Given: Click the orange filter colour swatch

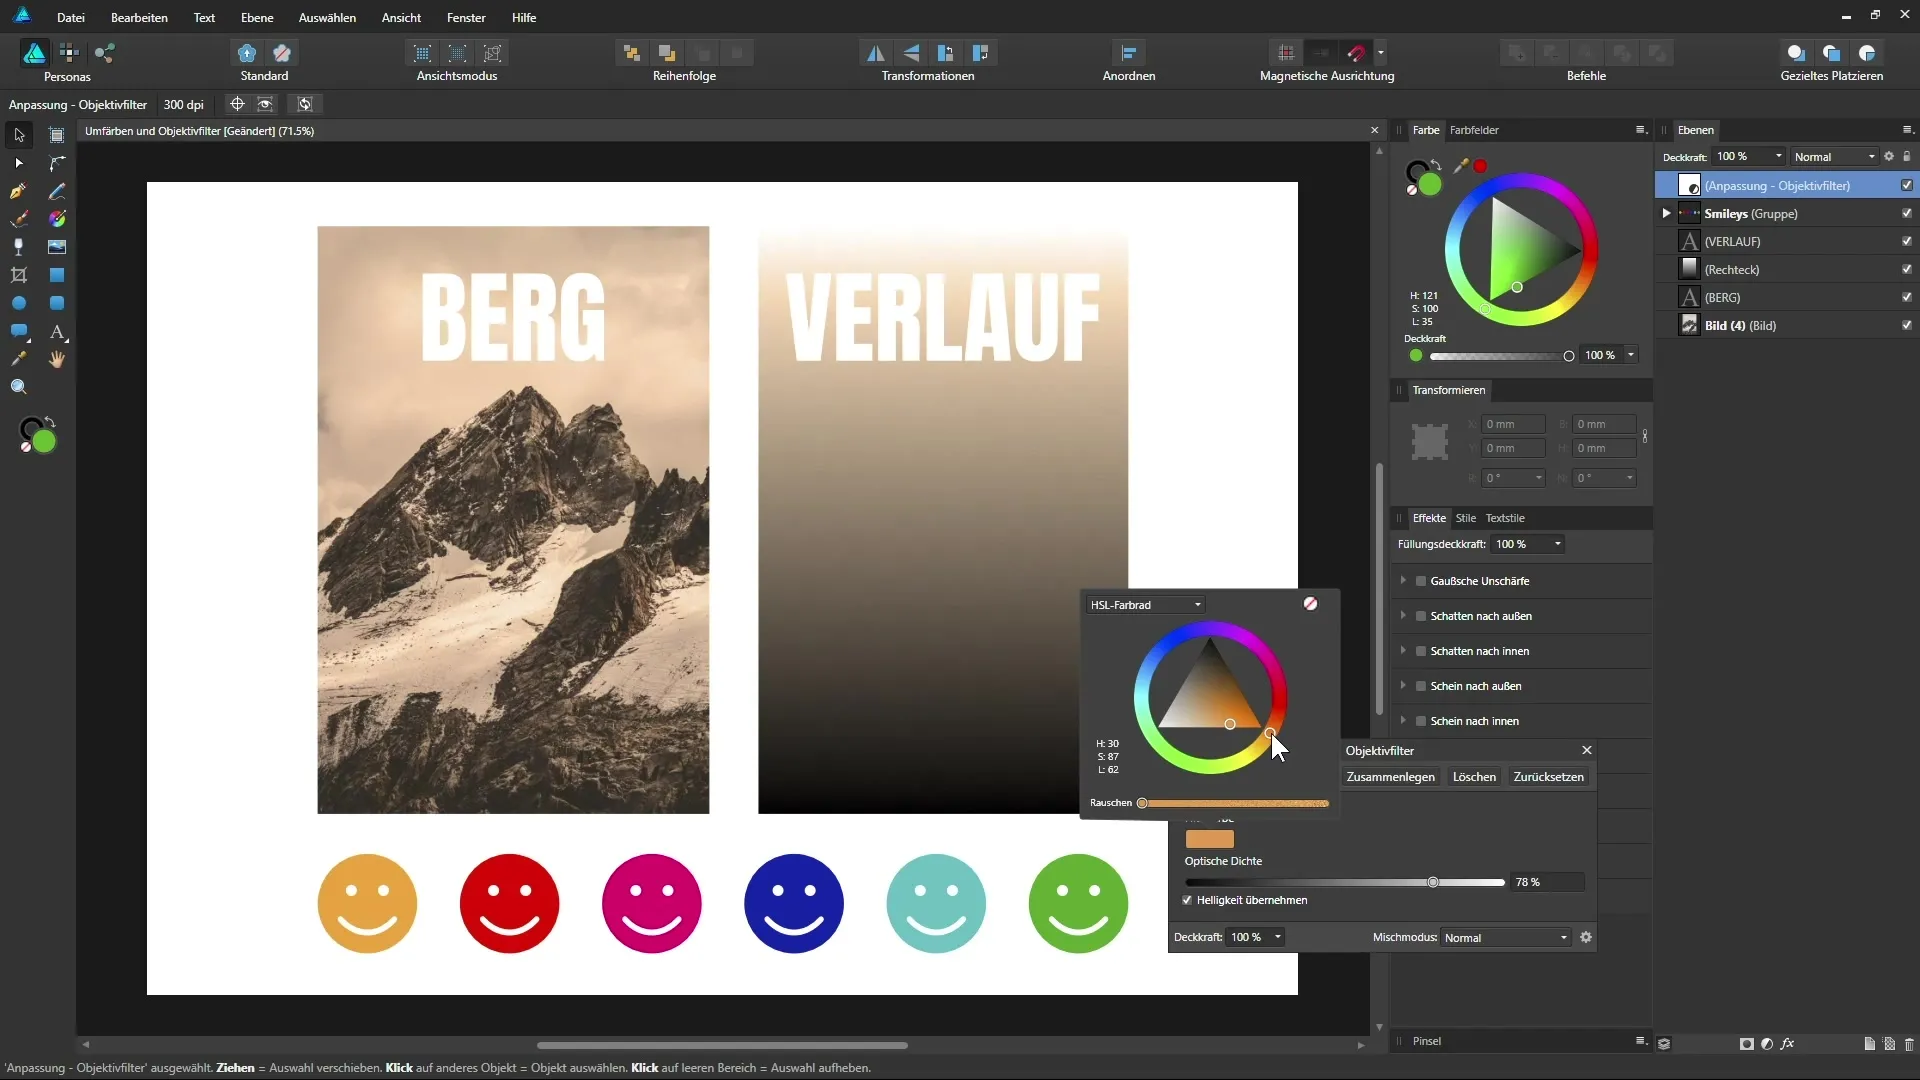Looking at the screenshot, I should click(x=1209, y=839).
